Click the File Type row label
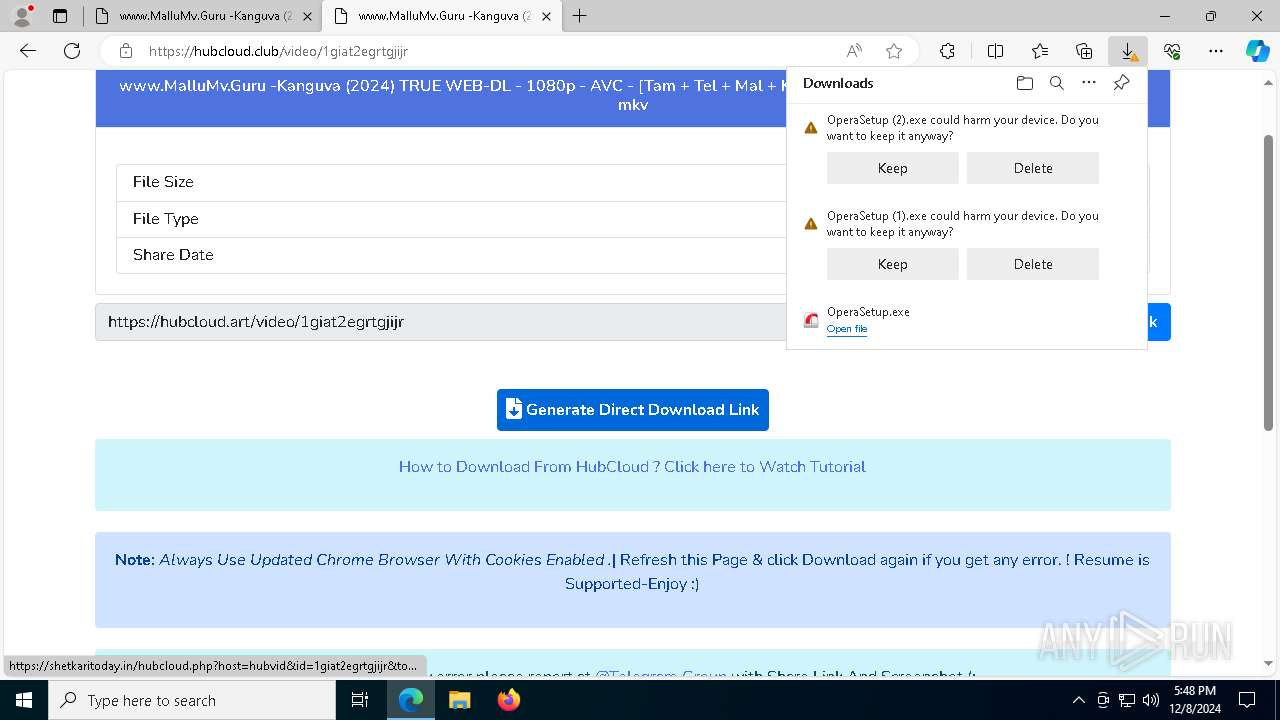1280x720 pixels. pos(166,219)
